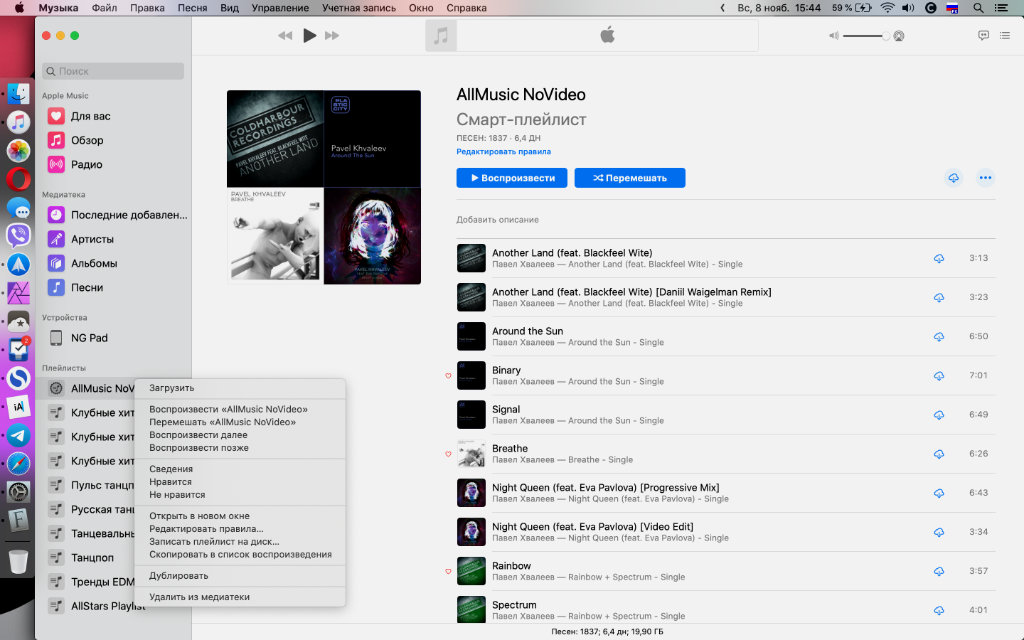Select Воспроизвести позже in context menu
This screenshot has height=640, width=1024.
[240, 448]
